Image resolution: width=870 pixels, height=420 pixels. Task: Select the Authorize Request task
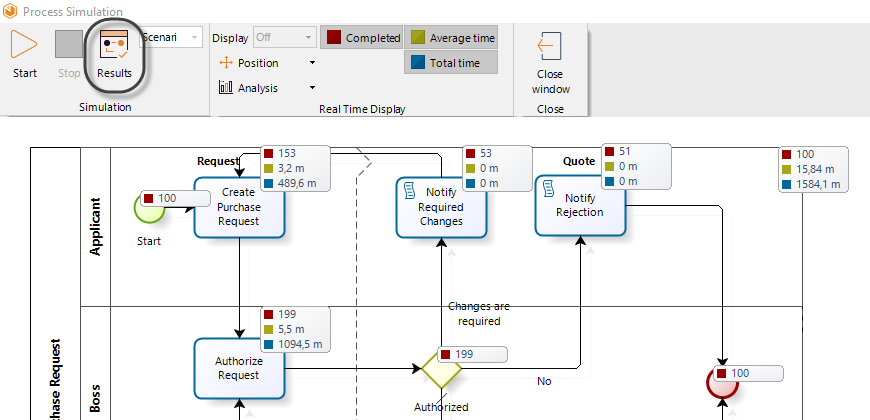coord(239,368)
